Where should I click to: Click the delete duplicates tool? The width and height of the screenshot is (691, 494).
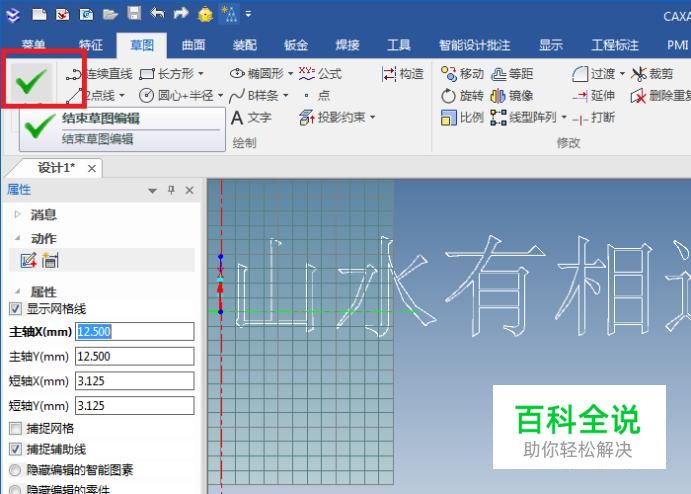tap(661, 95)
